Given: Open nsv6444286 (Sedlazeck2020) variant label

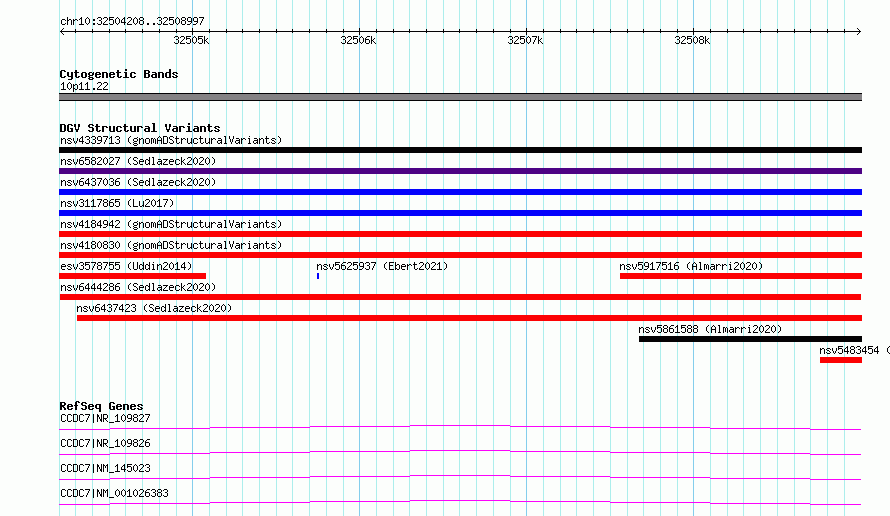Looking at the screenshot, I should click(138, 287).
